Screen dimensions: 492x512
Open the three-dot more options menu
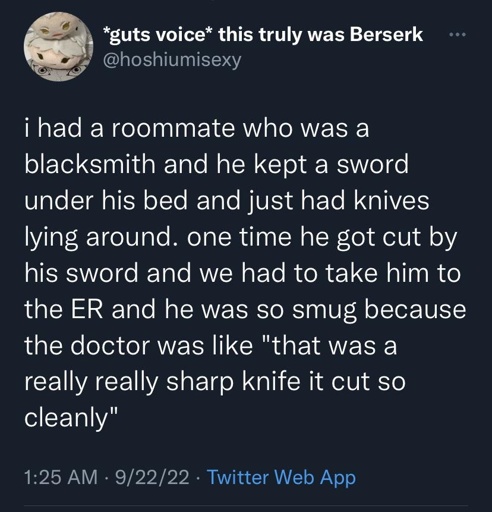(x=458, y=34)
